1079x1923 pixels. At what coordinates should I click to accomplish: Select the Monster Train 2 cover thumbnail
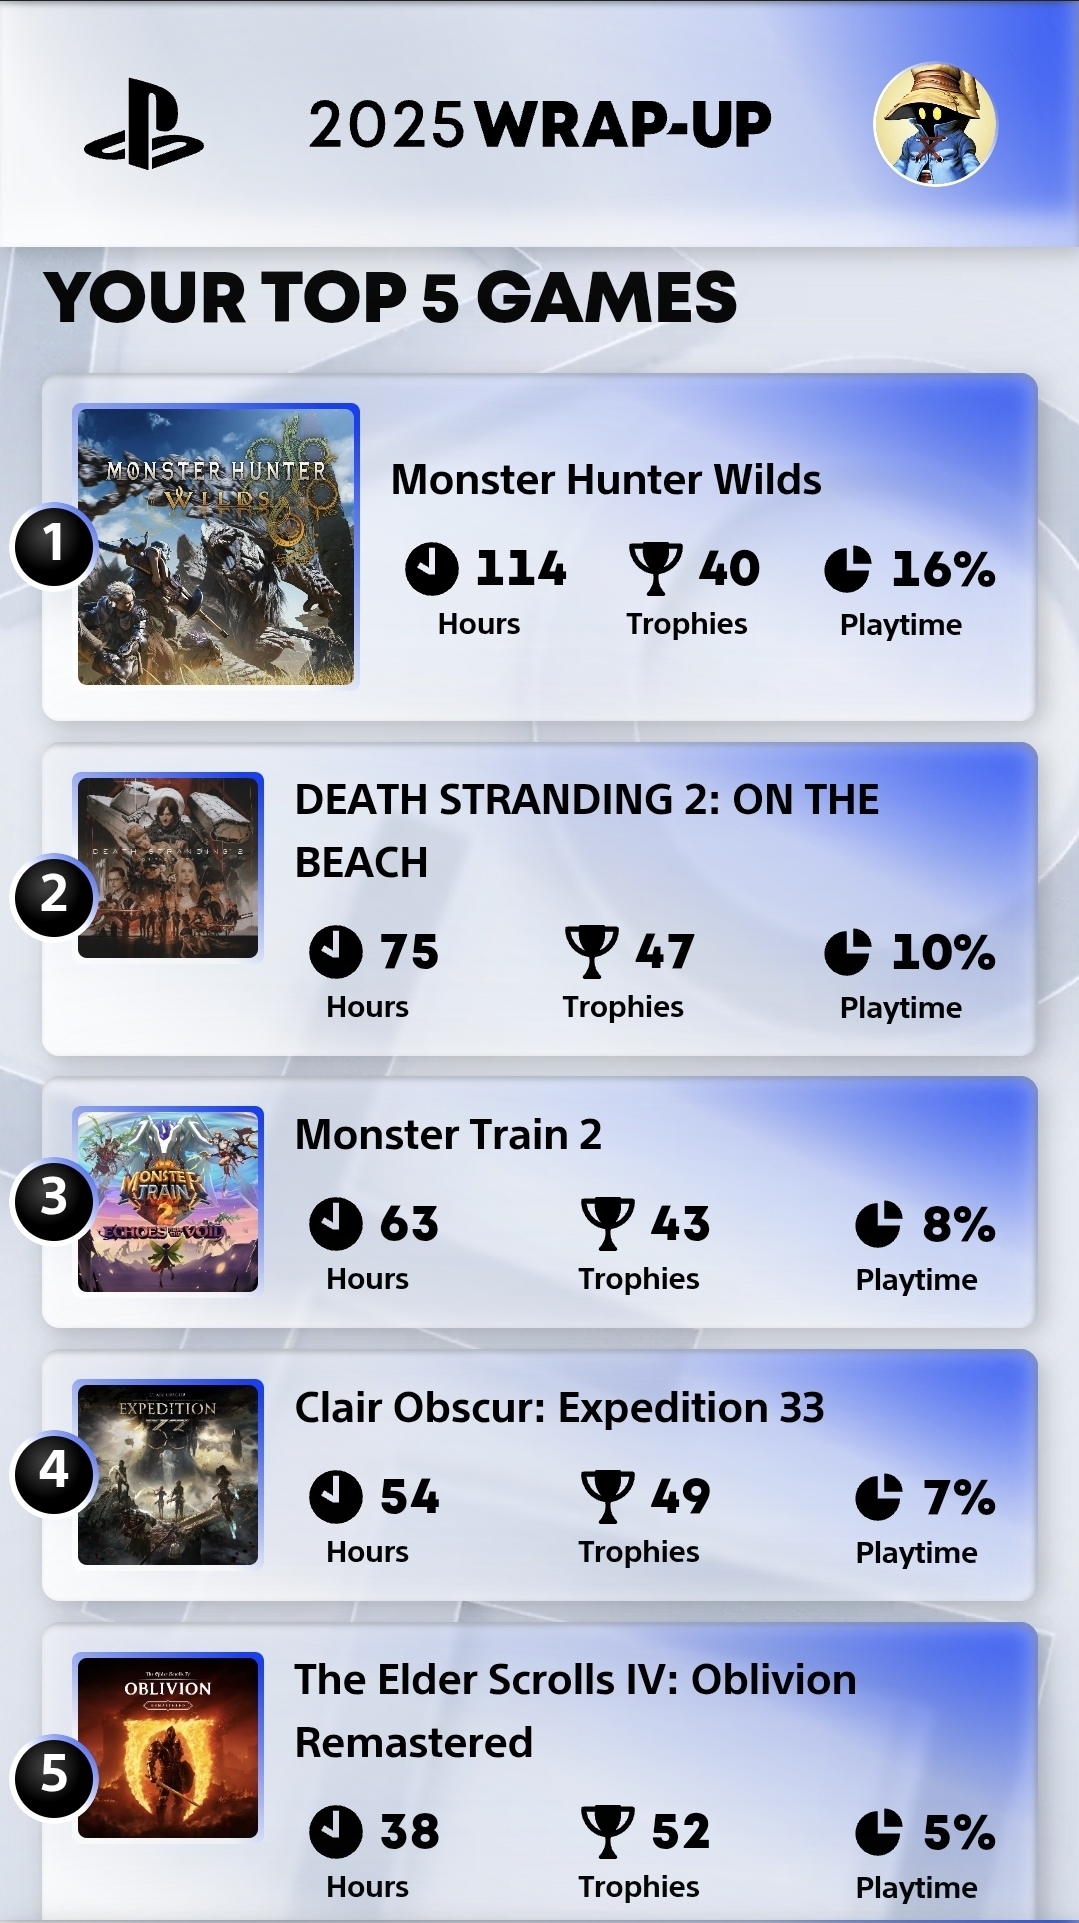pyautogui.click(x=168, y=1199)
